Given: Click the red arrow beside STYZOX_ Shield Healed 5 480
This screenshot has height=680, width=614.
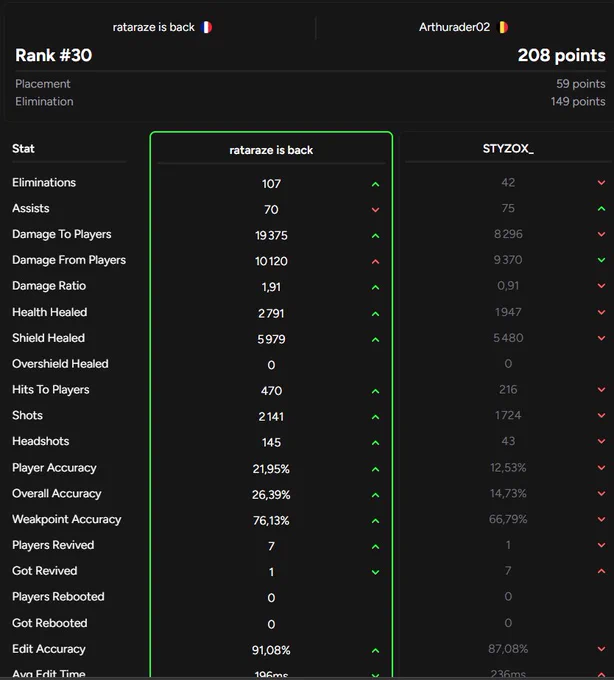Looking at the screenshot, I should click(x=601, y=338).
